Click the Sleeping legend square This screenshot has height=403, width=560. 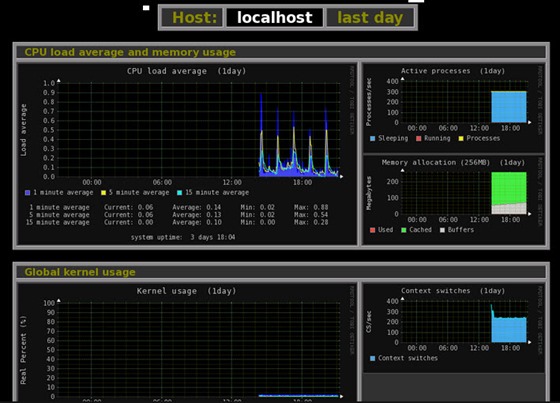372,138
